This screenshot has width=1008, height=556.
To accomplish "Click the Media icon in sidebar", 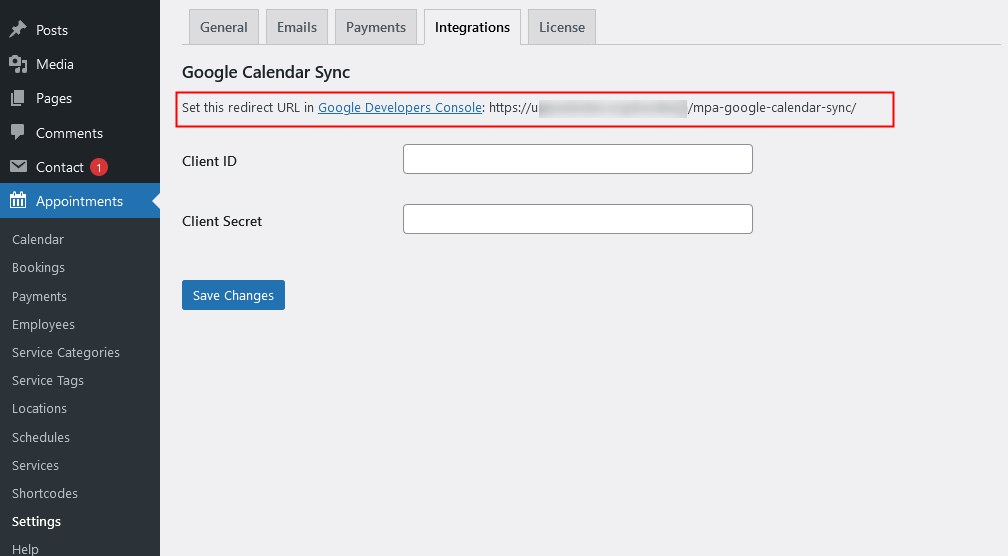I will coord(18,64).
